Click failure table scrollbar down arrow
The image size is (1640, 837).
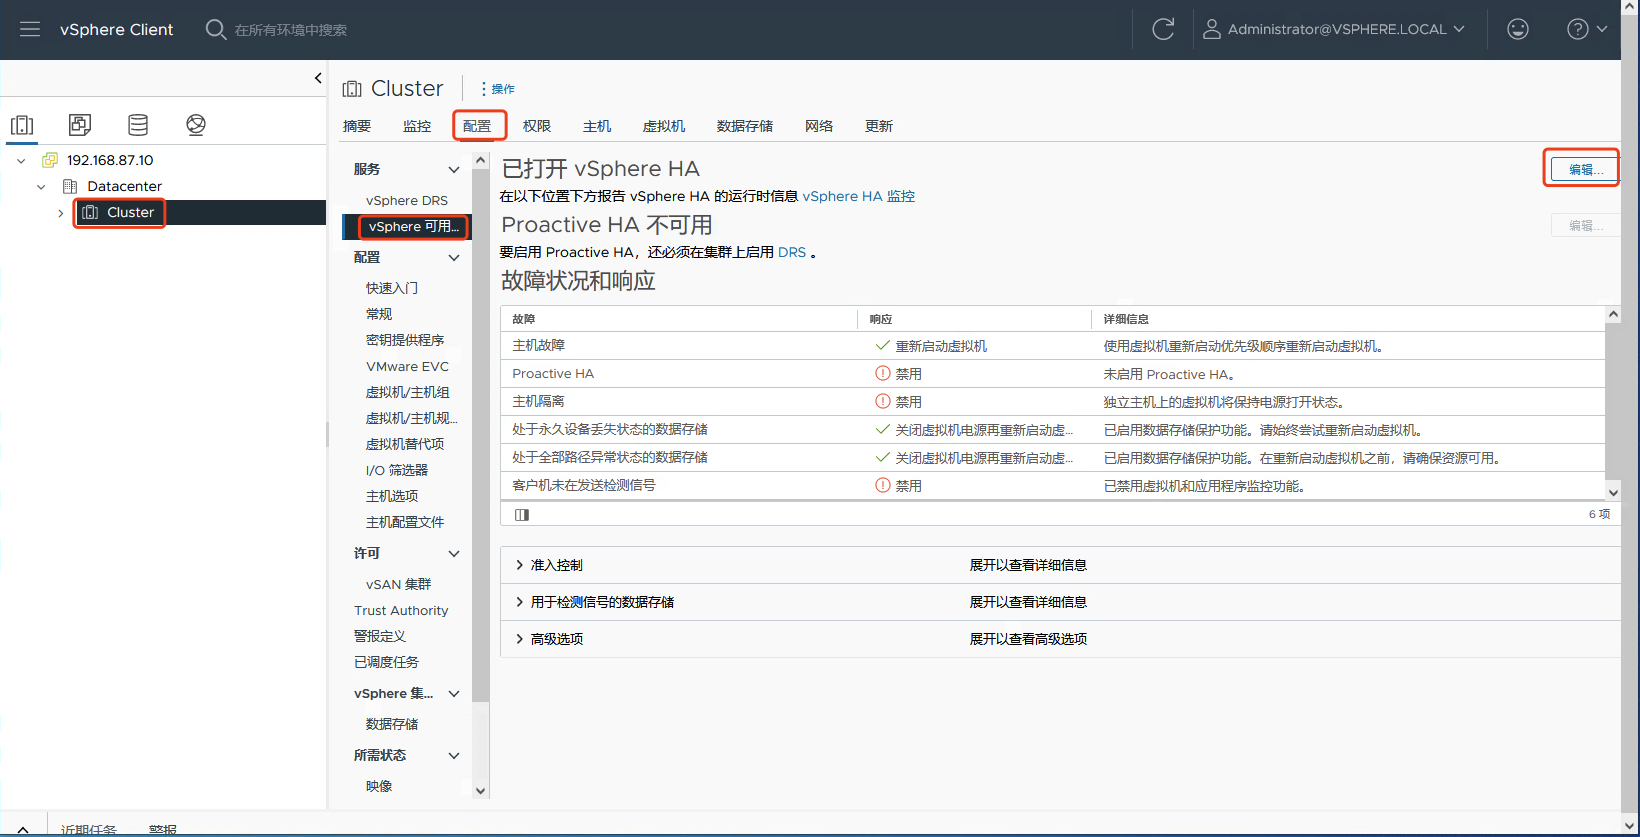point(1613,492)
